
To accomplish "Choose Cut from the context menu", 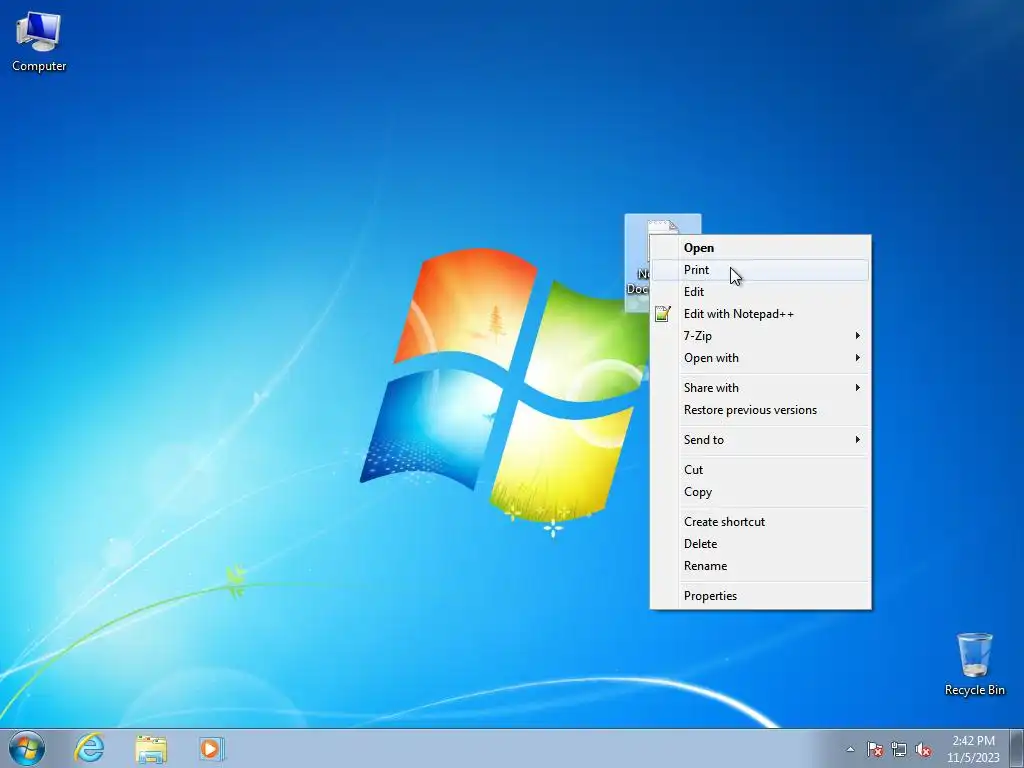I will (x=761, y=470).
